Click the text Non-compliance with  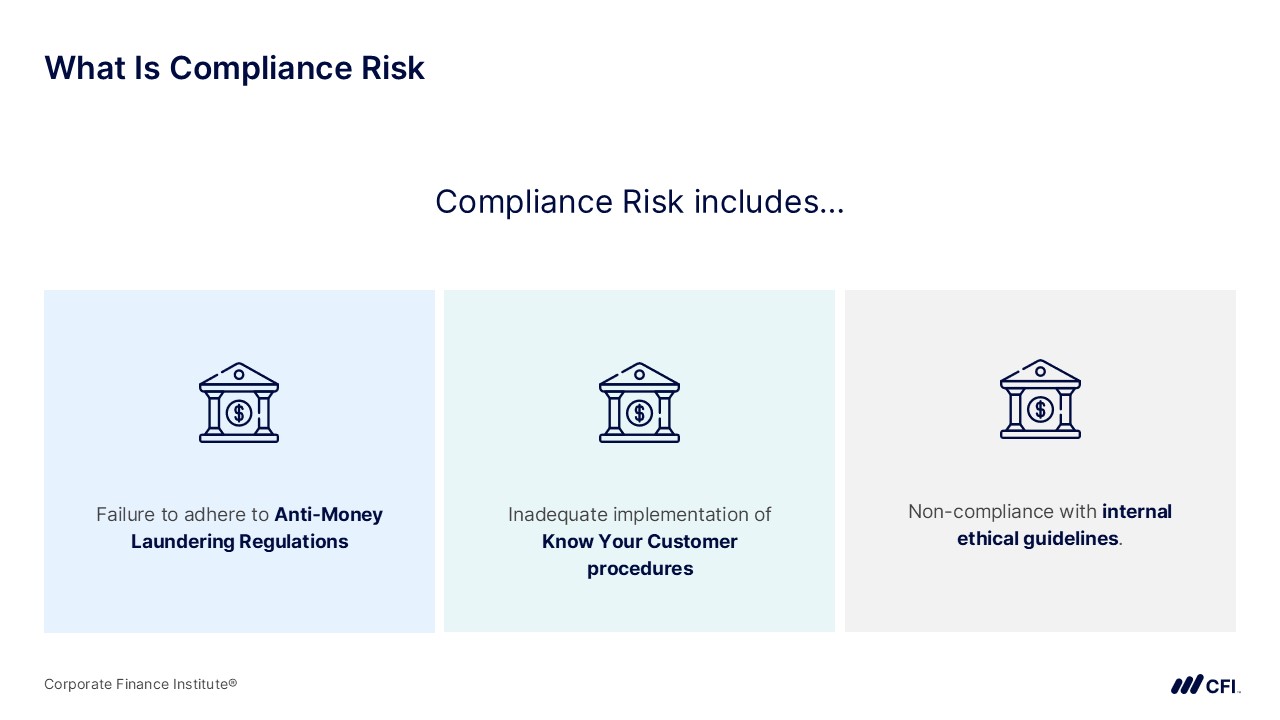pyautogui.click(x=1002, y=512)
